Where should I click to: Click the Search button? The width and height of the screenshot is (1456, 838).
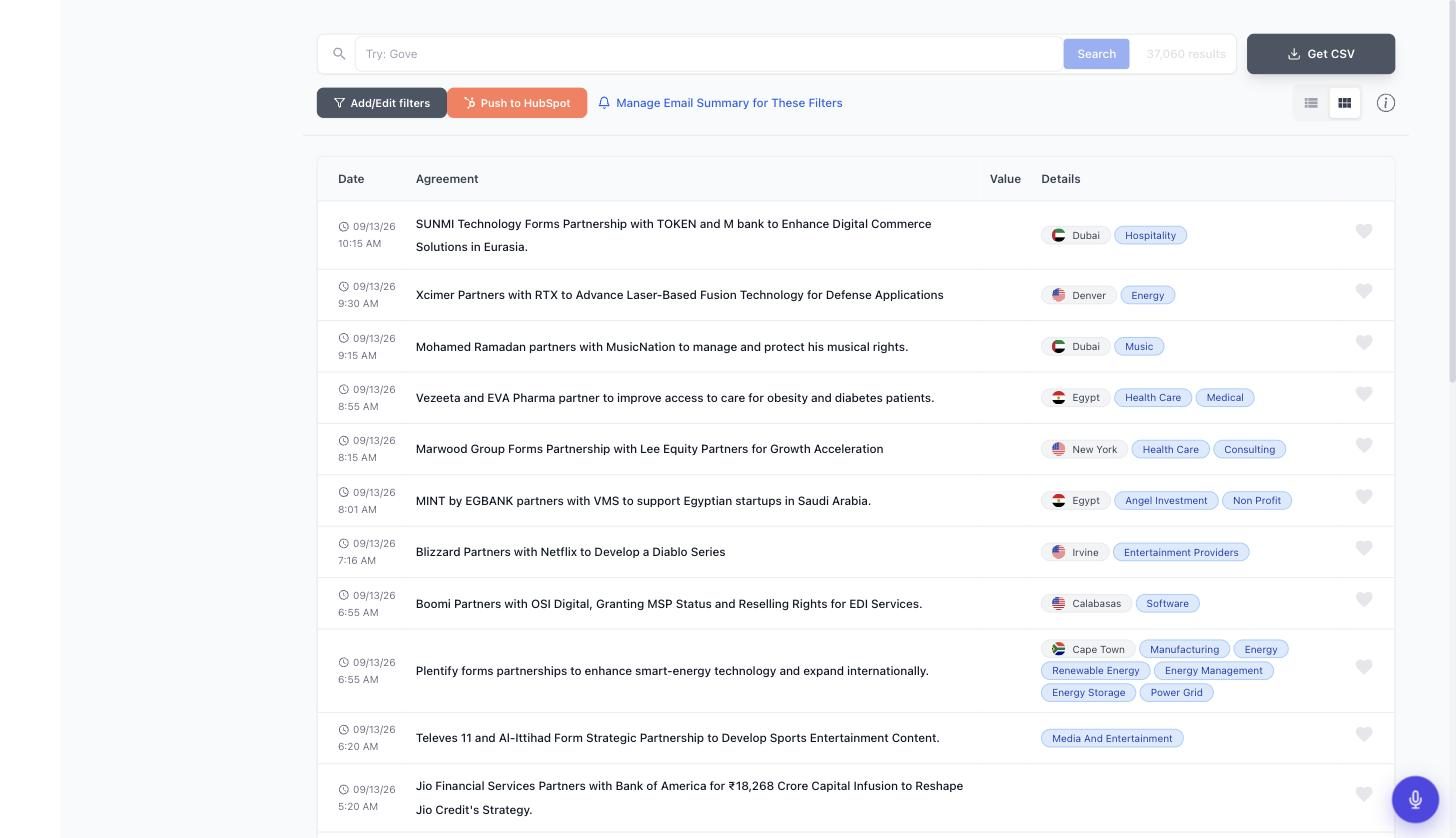tap(1096, 54)
